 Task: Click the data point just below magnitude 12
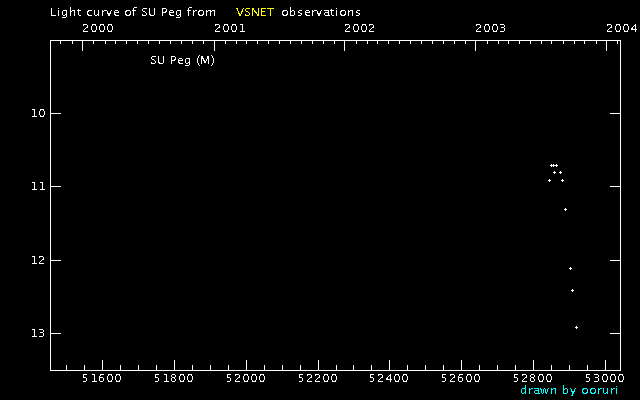571,268
